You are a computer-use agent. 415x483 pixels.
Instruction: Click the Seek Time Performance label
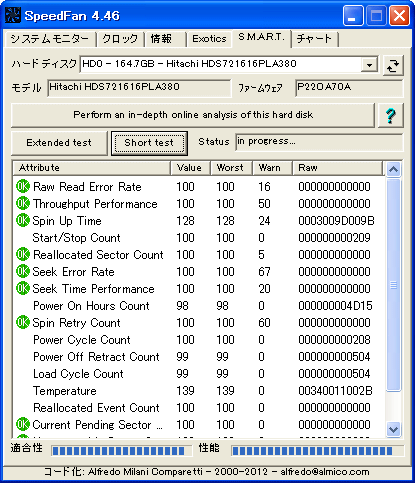93,289
